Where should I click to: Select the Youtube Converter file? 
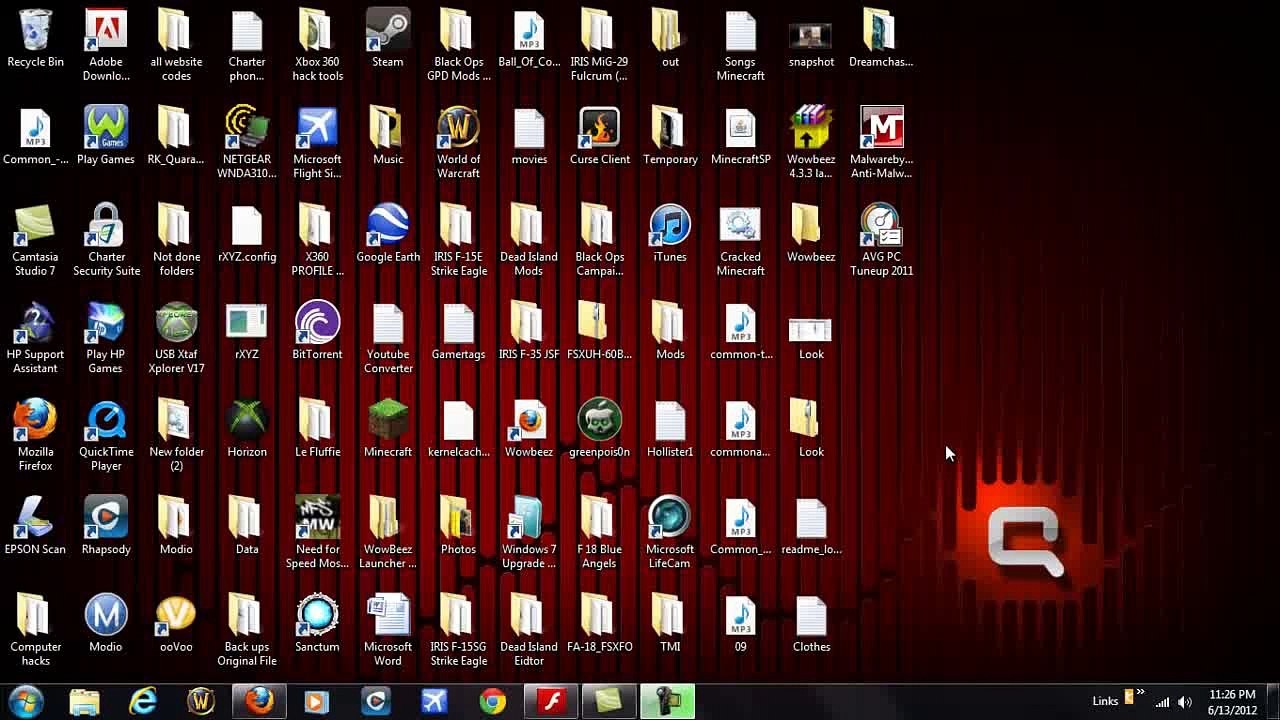(388, 338)
